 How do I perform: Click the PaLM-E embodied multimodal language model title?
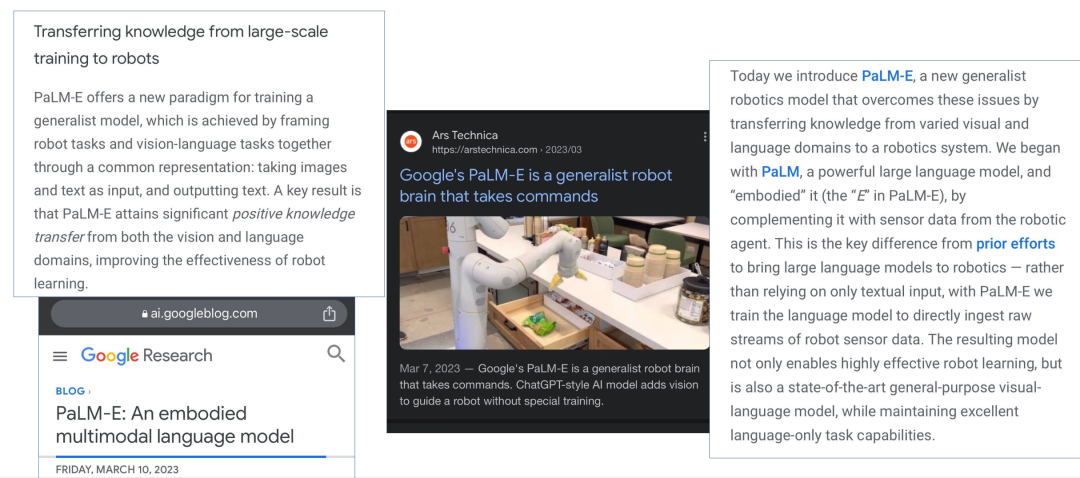175,424
